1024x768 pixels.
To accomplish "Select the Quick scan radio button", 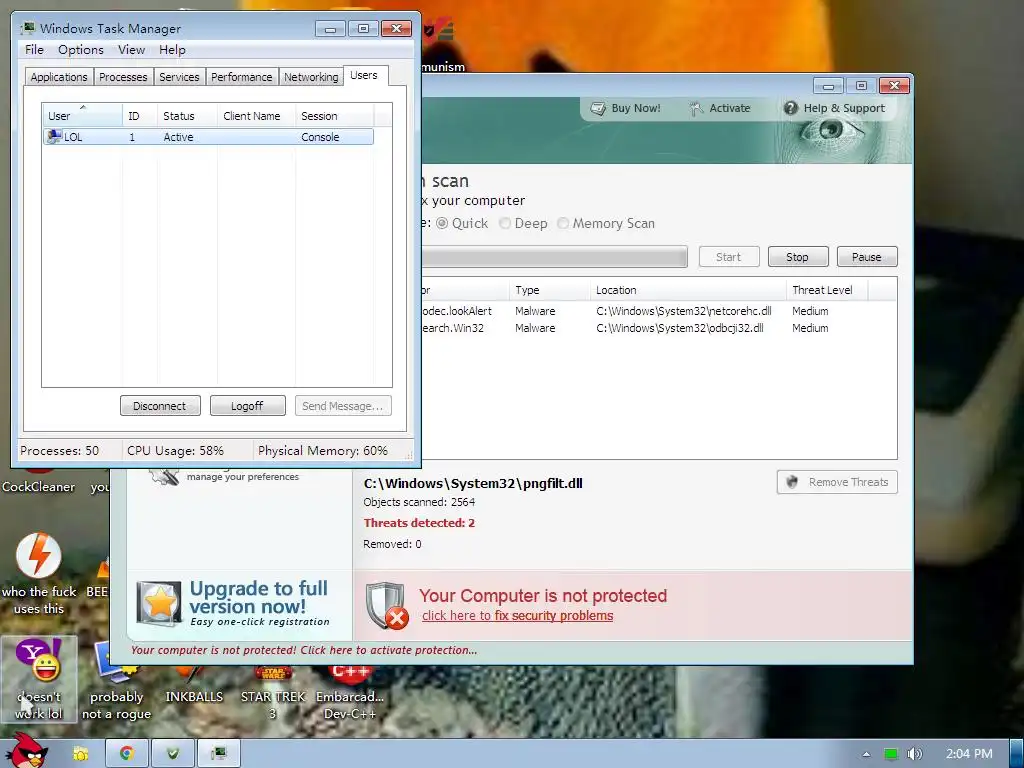I will pyautogui.click(x=442, y=223).
